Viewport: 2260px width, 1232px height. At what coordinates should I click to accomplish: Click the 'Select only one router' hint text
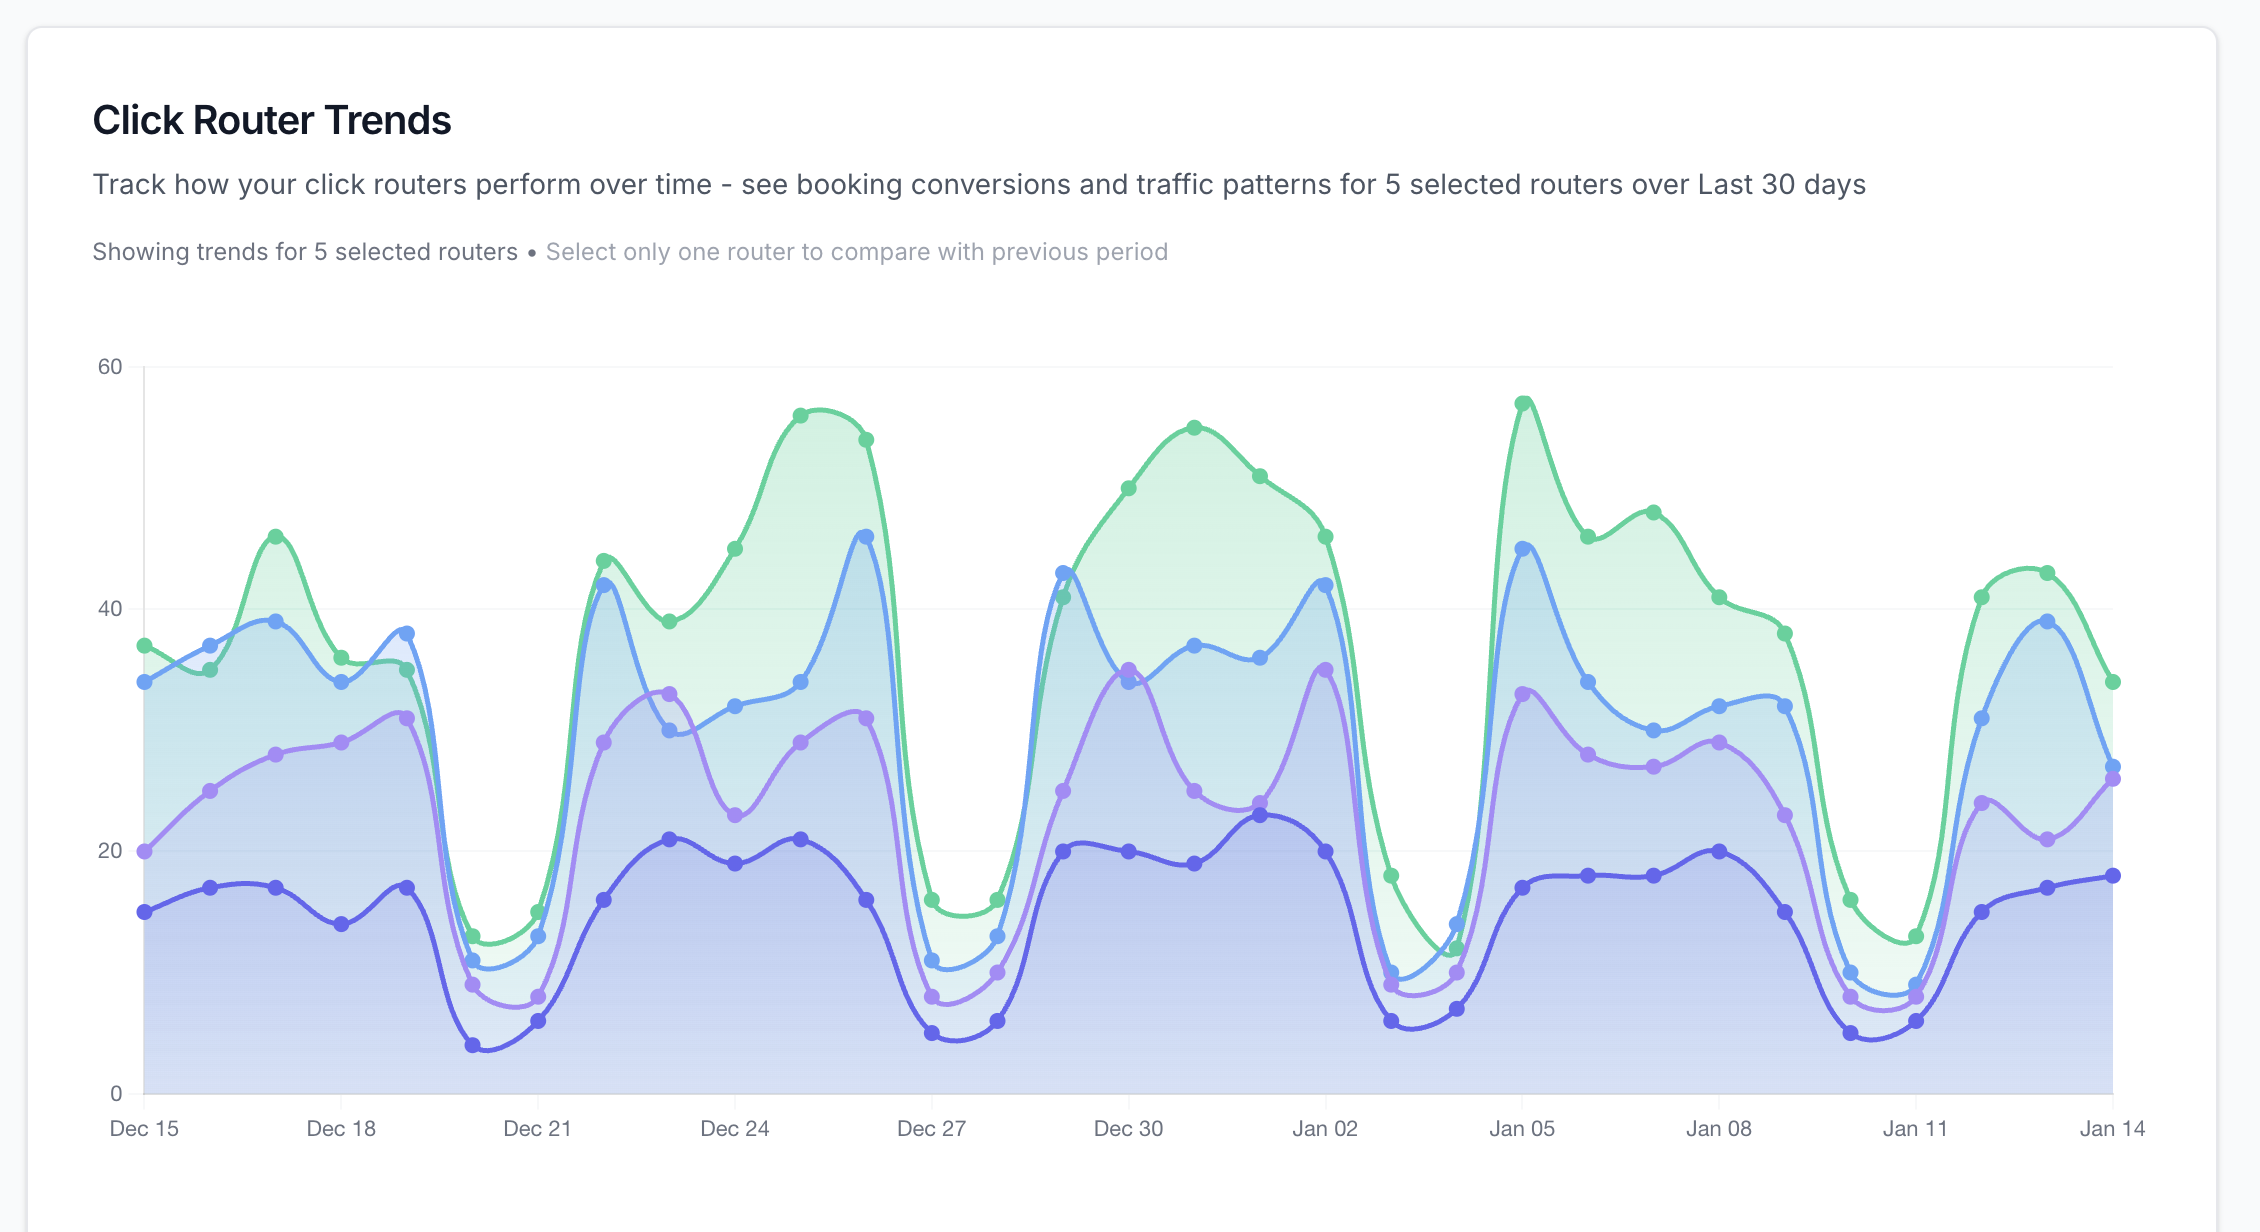coord(856,252)
